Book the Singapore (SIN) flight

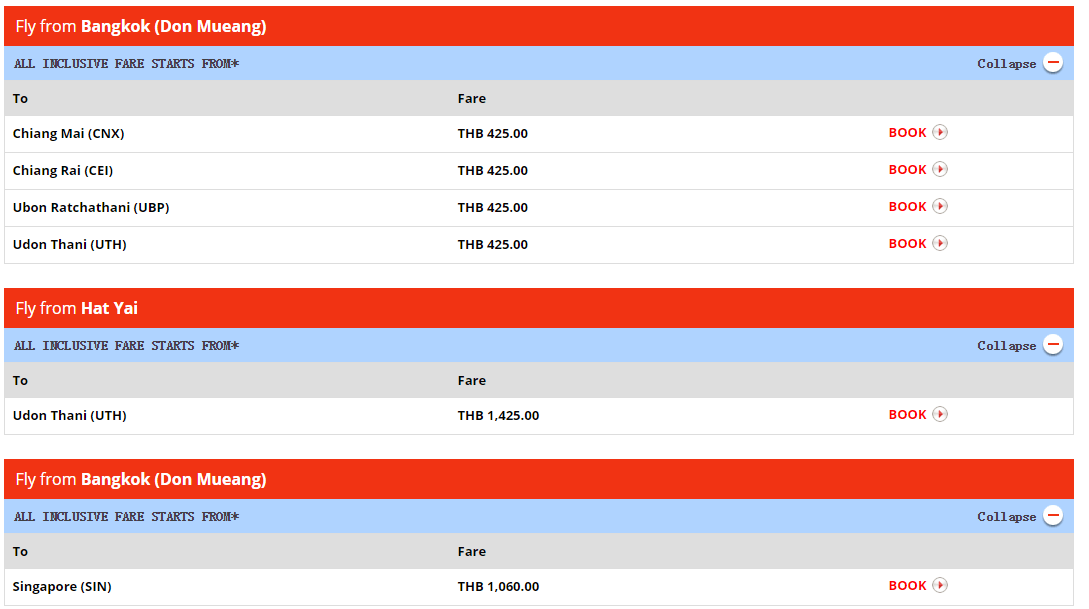907,585
